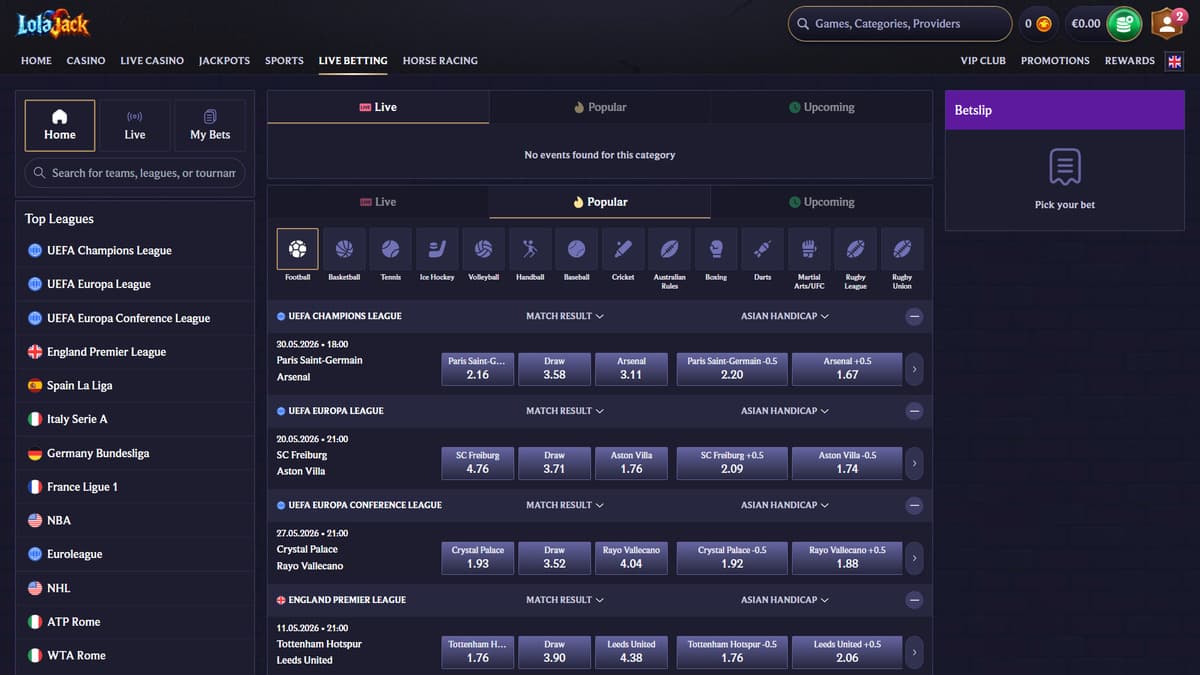This screenshot has height=675, width=1200.
Task: Collapse the England Premier League section
Action: (914, 600)
